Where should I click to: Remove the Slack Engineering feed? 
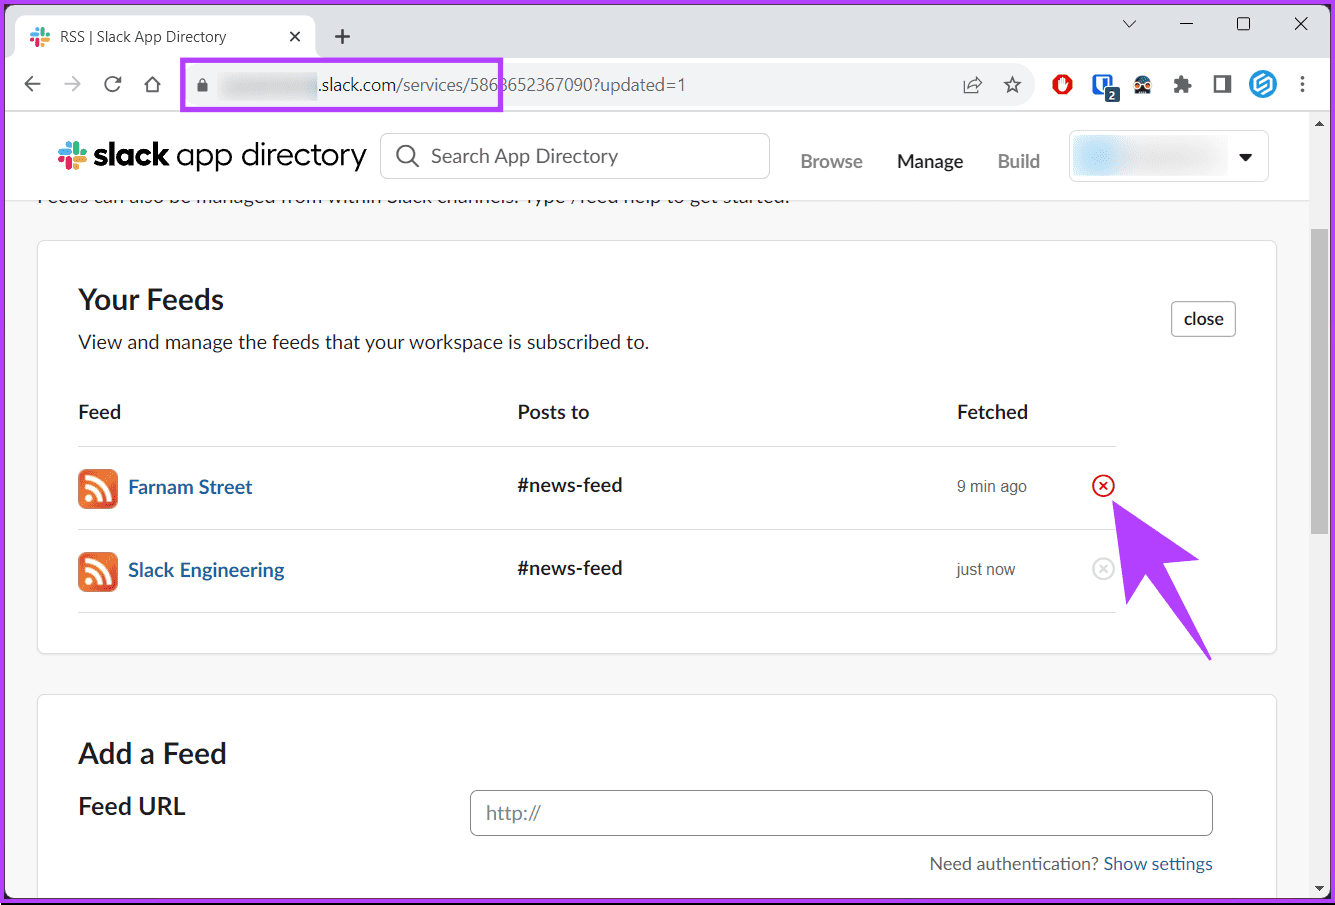click(1103, 569)
